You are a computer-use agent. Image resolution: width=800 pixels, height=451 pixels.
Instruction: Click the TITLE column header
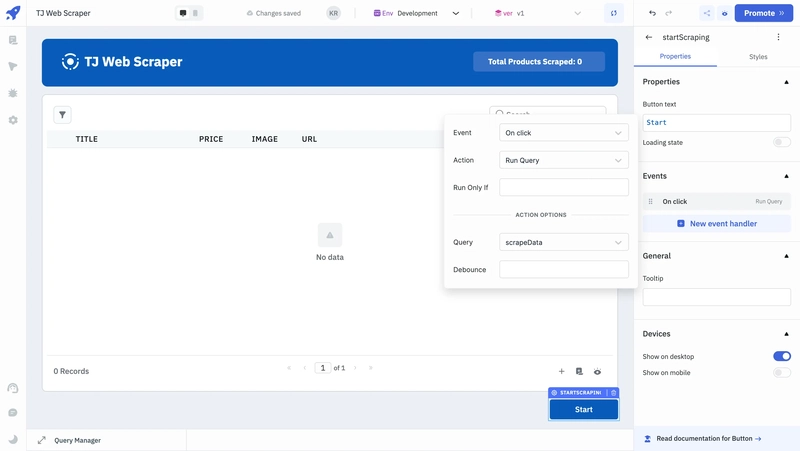coord(87,139)
